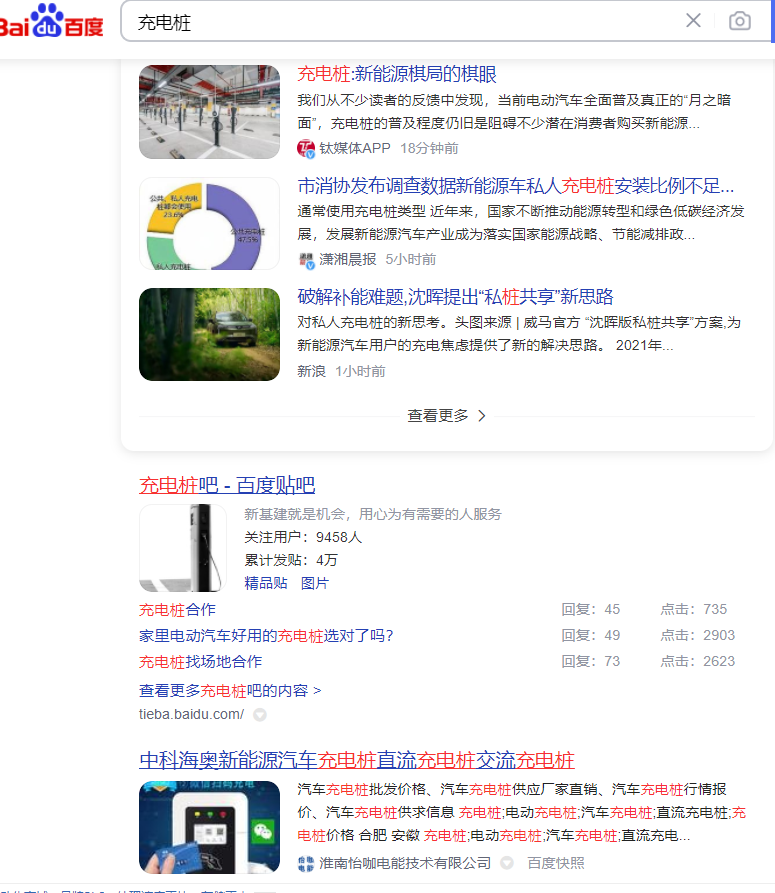Screen dimensions: 775x893
Task: Click 钛媒体APP source icon
Action: tap(306, 149)
